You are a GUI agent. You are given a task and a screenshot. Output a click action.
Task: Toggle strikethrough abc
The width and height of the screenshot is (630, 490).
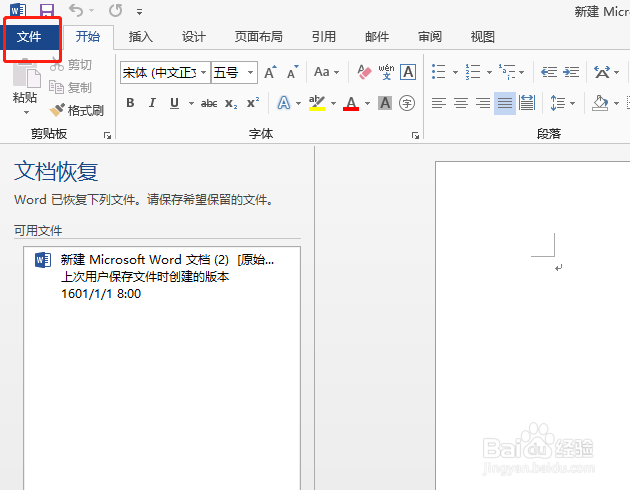[209, 103]
